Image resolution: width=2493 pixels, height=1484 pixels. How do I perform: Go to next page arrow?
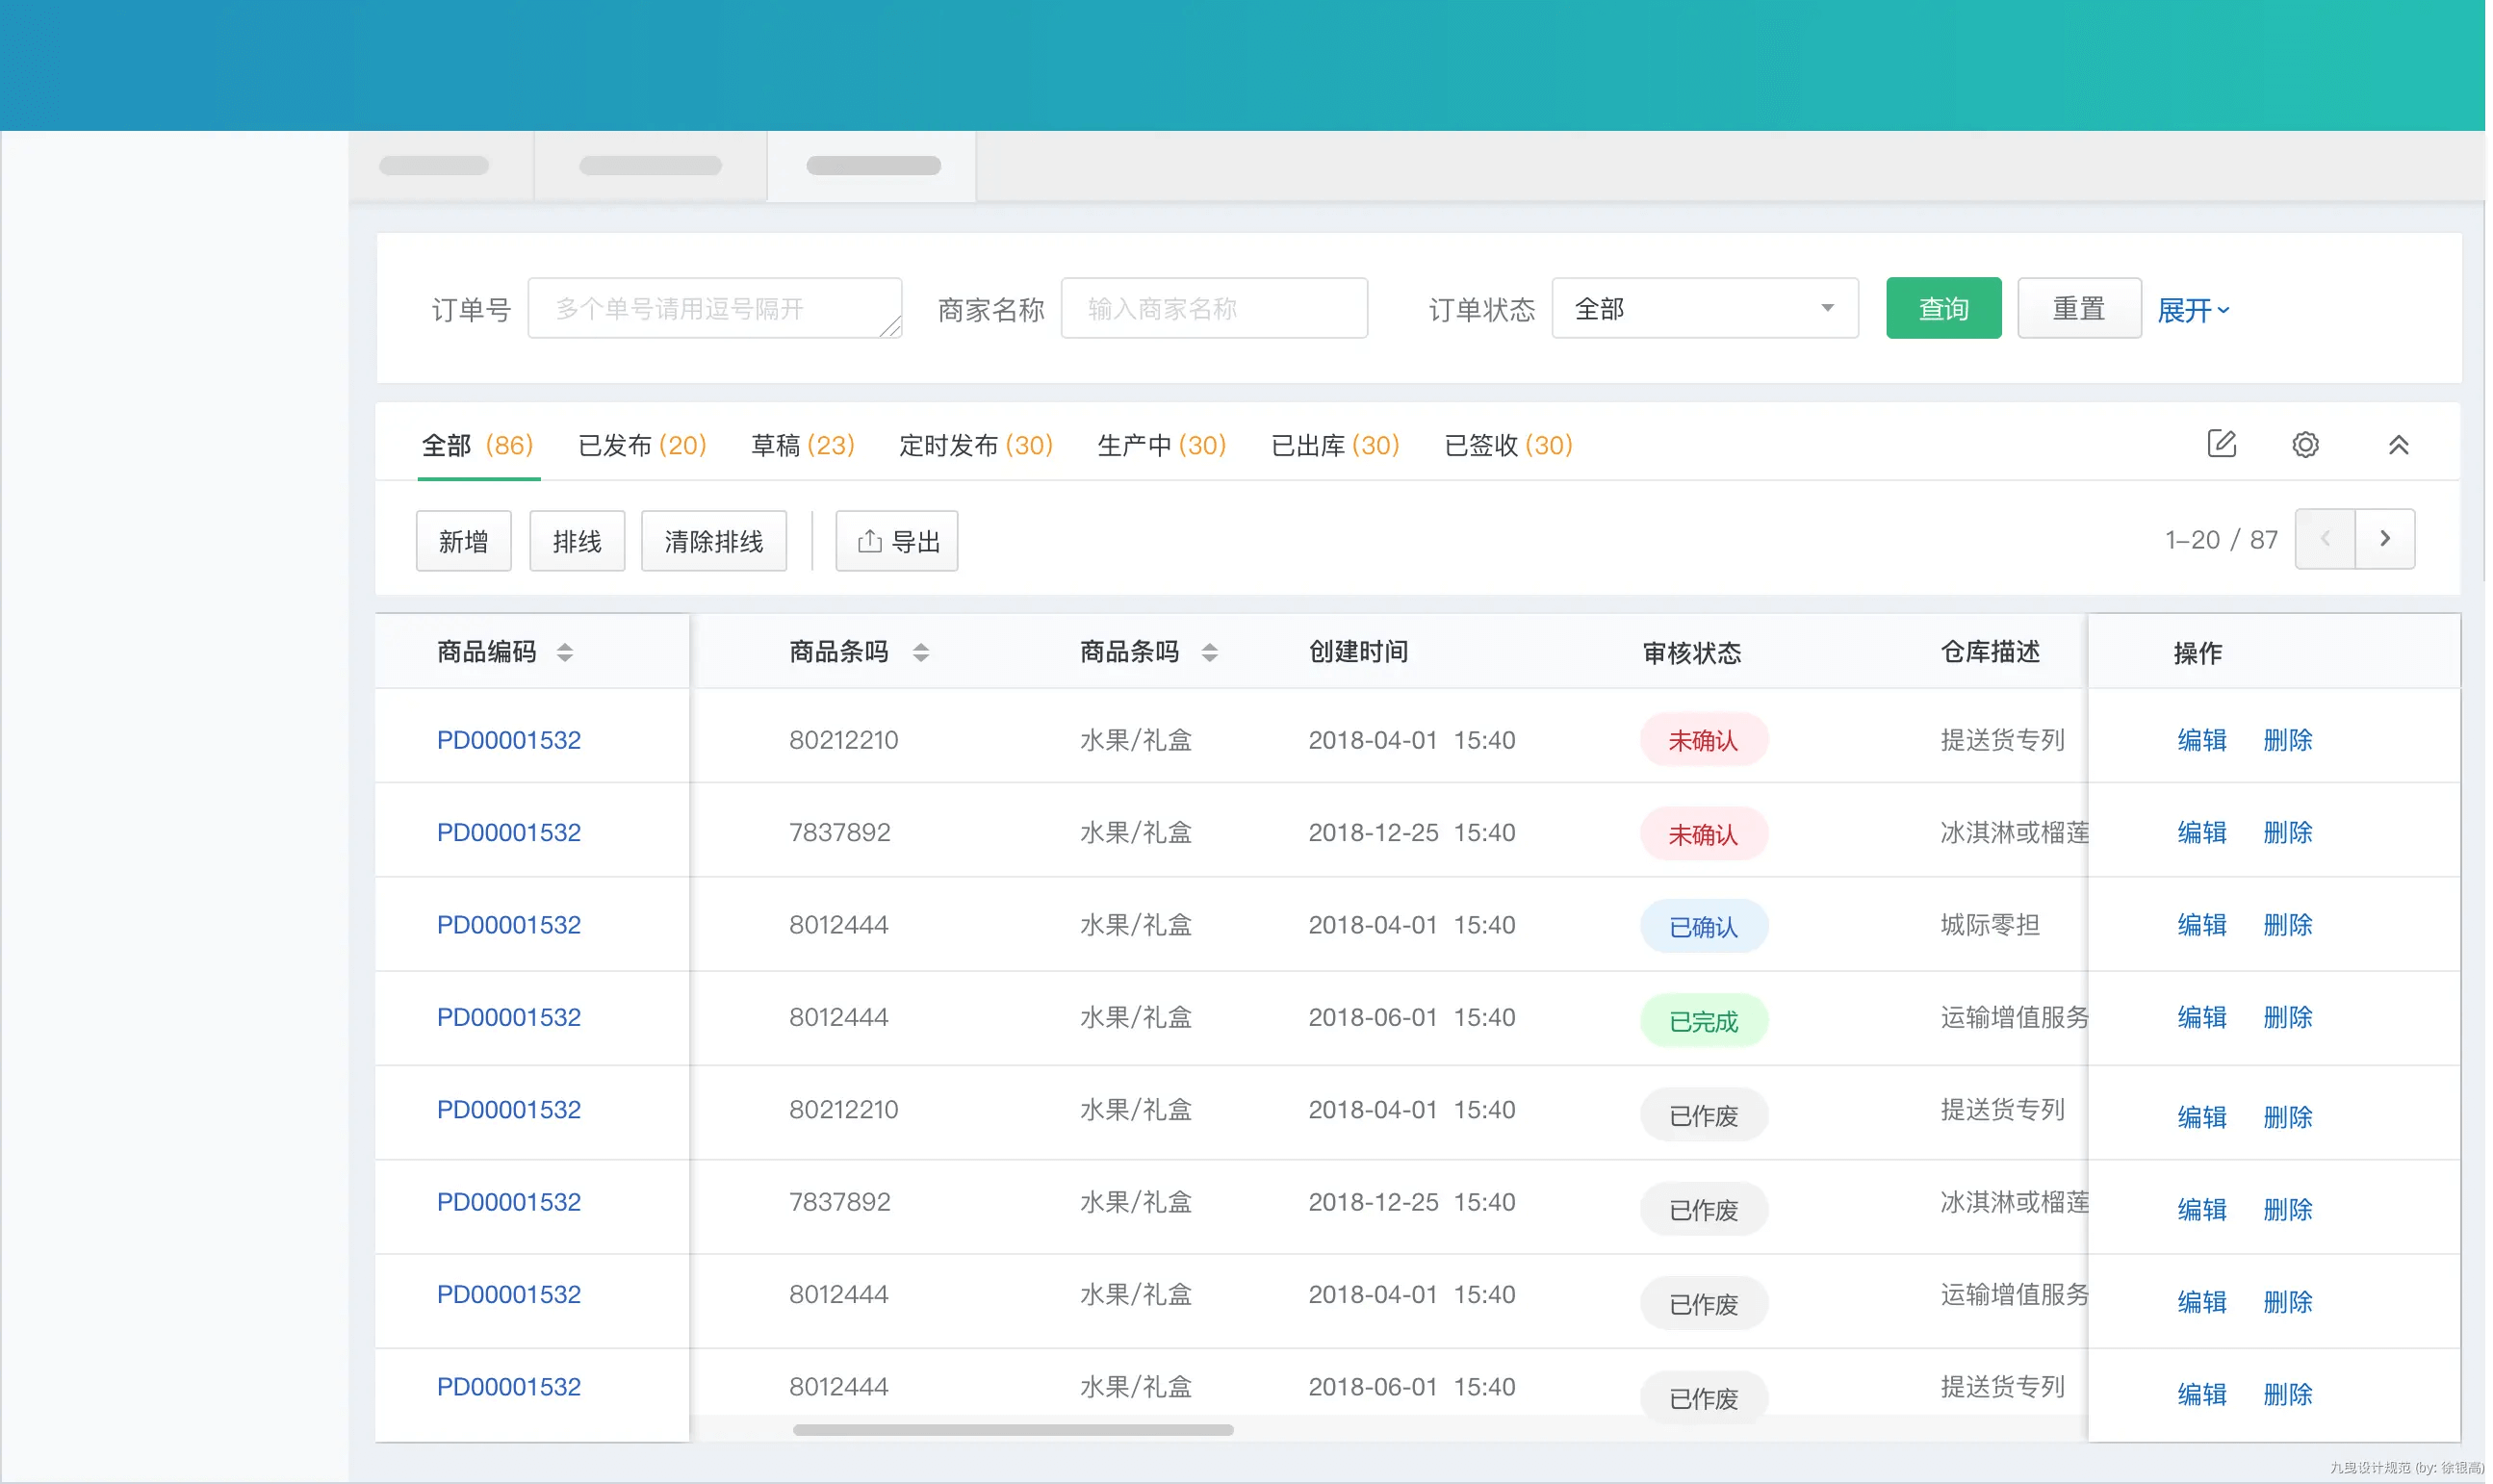click(x=2385, y=539)
